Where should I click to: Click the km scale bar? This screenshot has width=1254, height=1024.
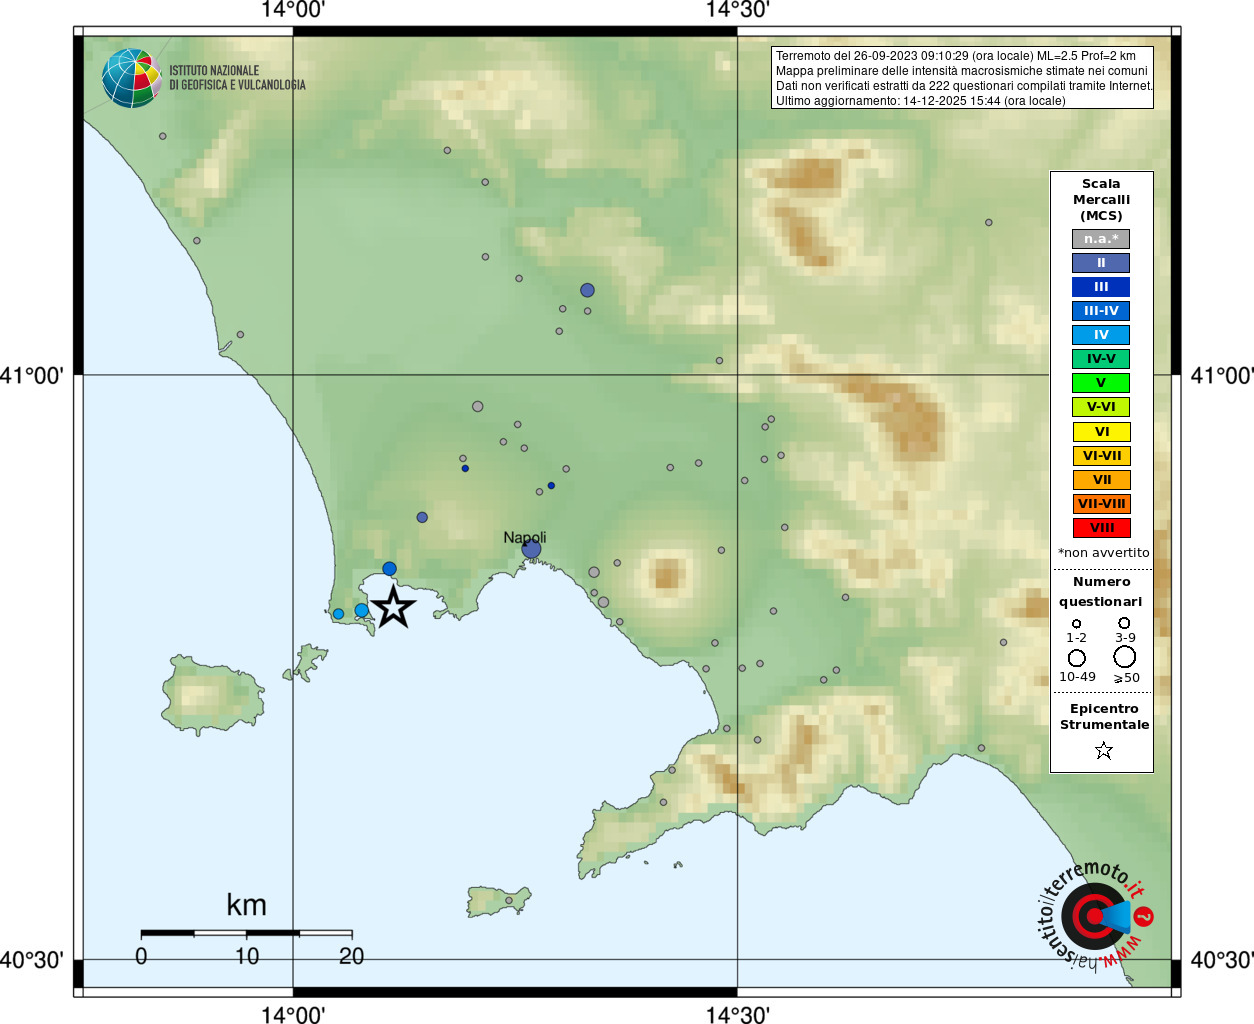246,933
